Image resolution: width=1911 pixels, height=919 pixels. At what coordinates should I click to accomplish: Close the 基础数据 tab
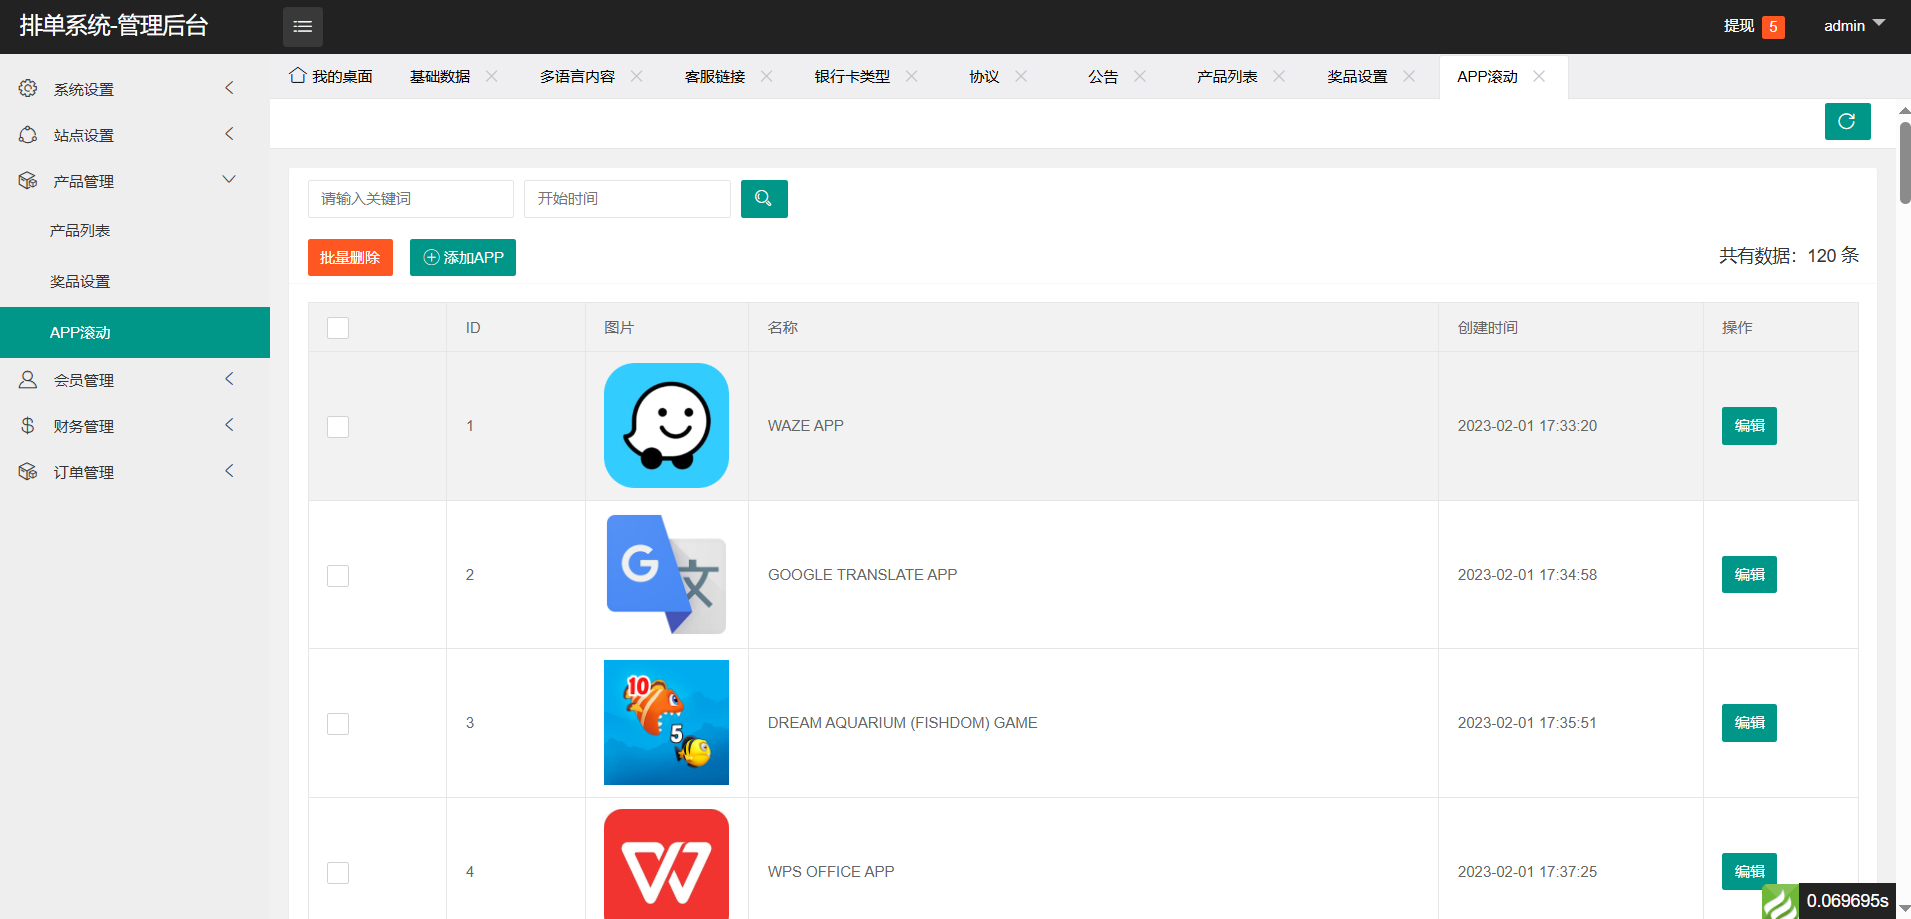(491, 76)
